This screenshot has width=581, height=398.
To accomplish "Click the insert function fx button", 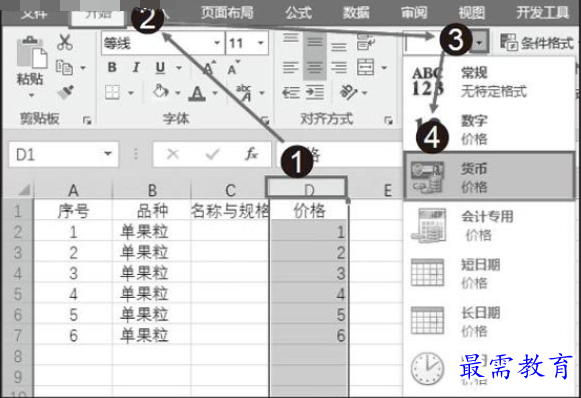I will [252, 153].
